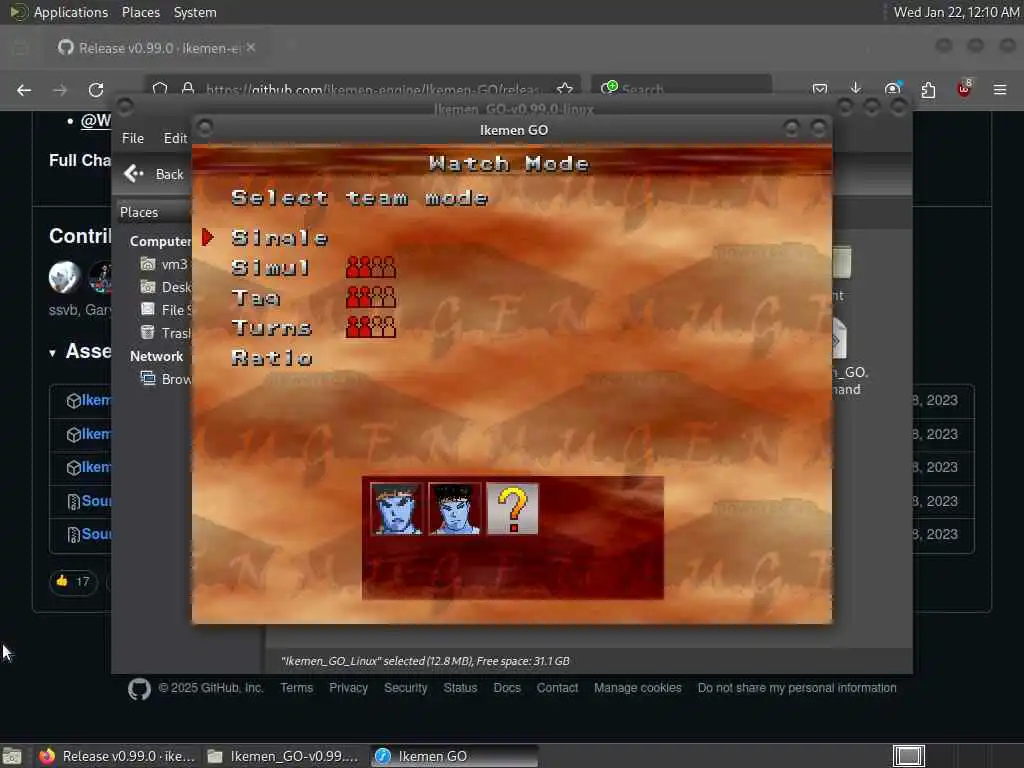The height and width of the screenshot is (768, 1024).
Task: Pick the second character portrait
Action: point(455,509)
